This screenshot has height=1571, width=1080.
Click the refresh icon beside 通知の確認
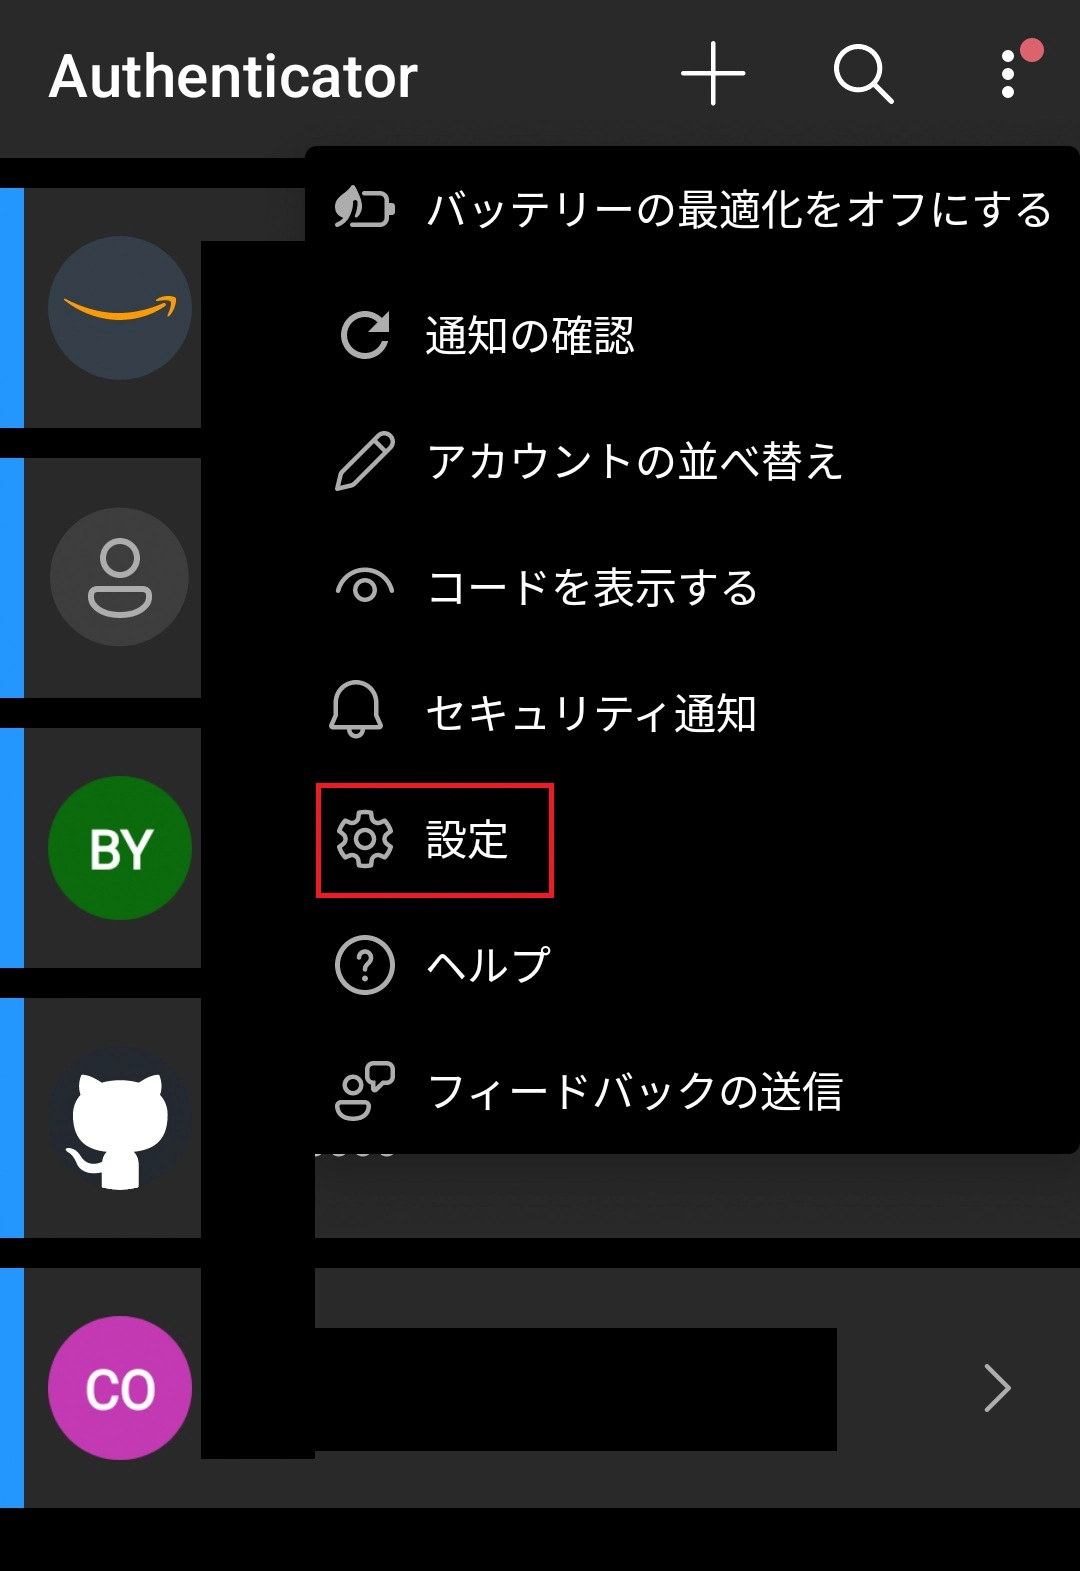365,335
